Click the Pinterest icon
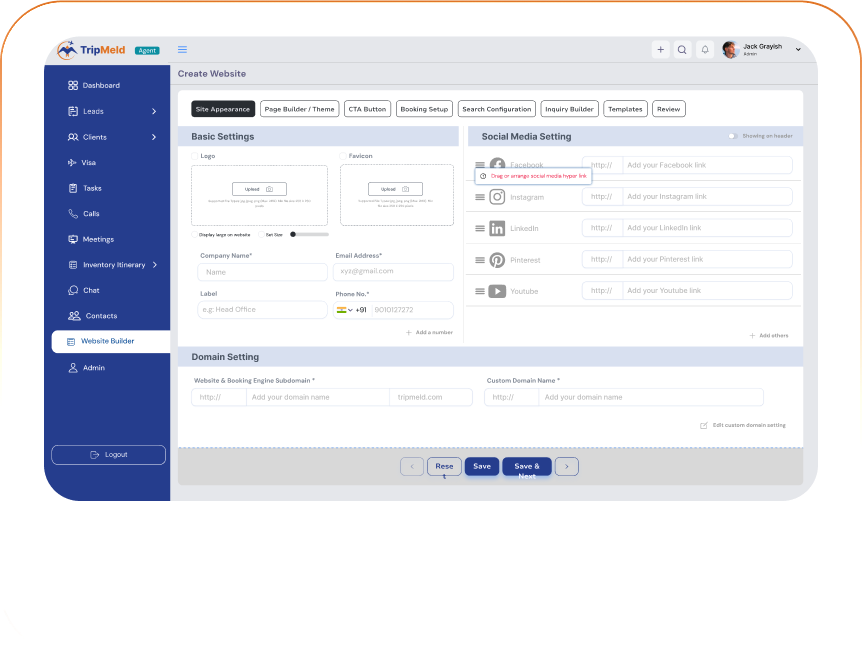The height and width of the screenshot is (652, 862). (497, 260)
